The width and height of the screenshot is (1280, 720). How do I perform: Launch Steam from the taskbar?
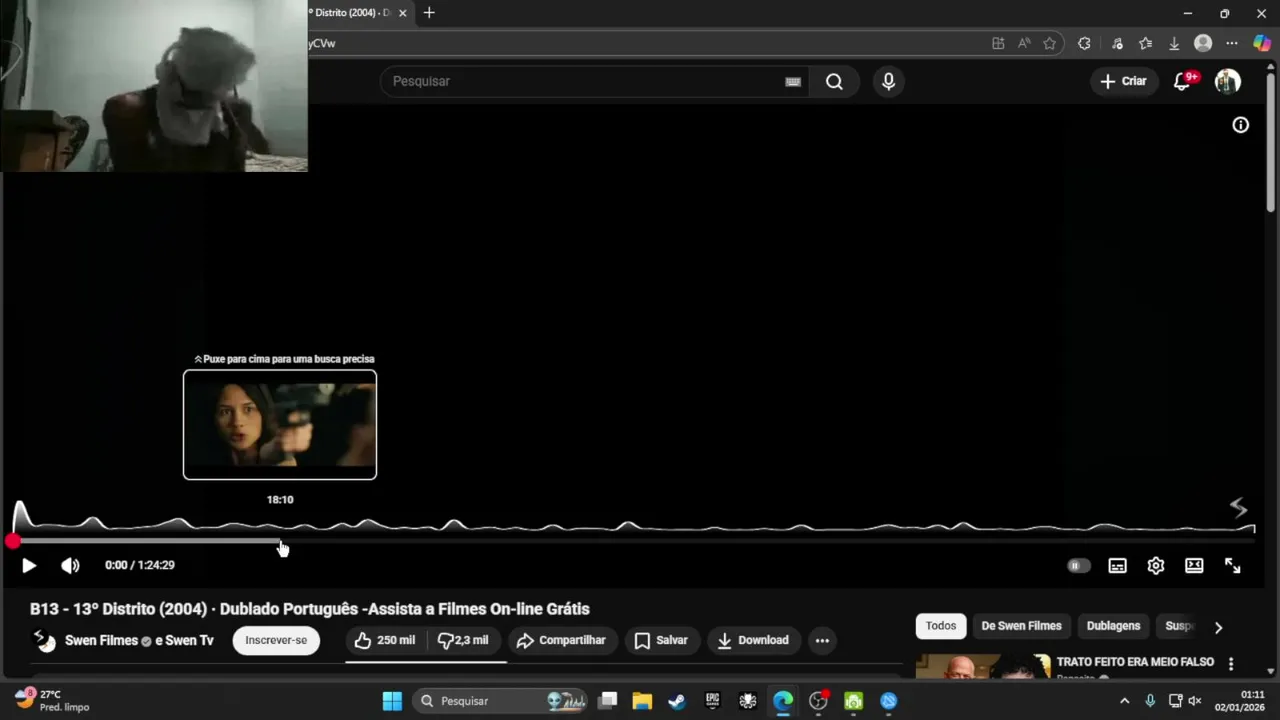677,701
